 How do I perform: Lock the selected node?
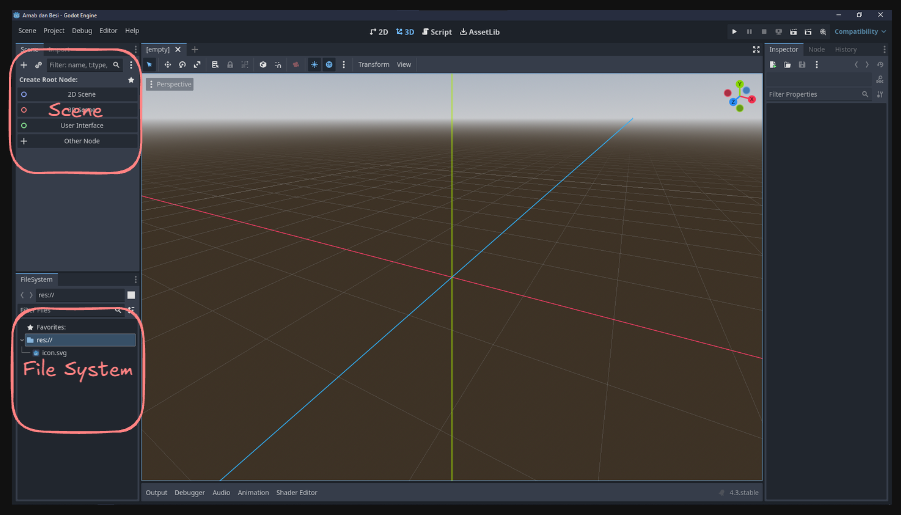click(230, 64)
